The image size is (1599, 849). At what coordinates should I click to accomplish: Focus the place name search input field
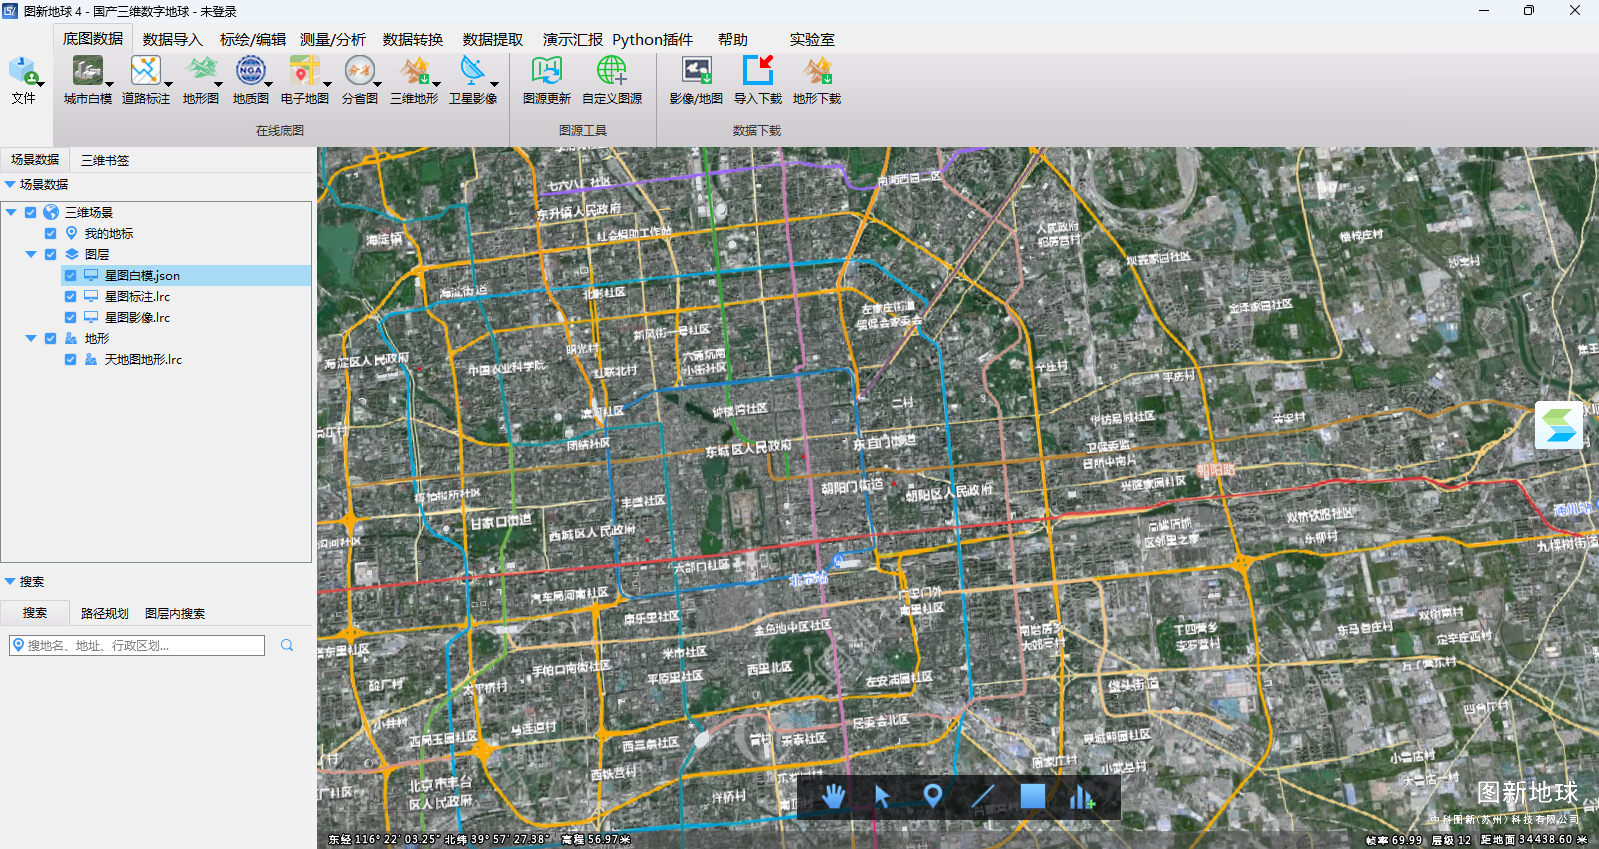140,646
